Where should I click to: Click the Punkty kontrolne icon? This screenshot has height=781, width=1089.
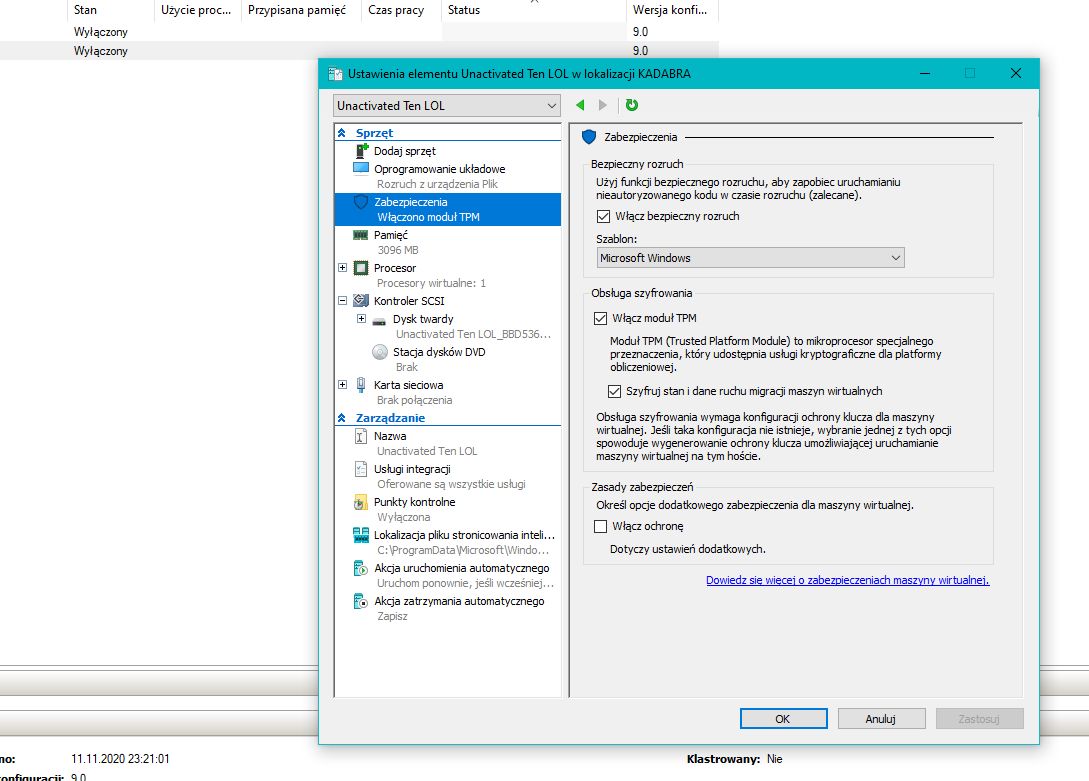coord(360,502)
